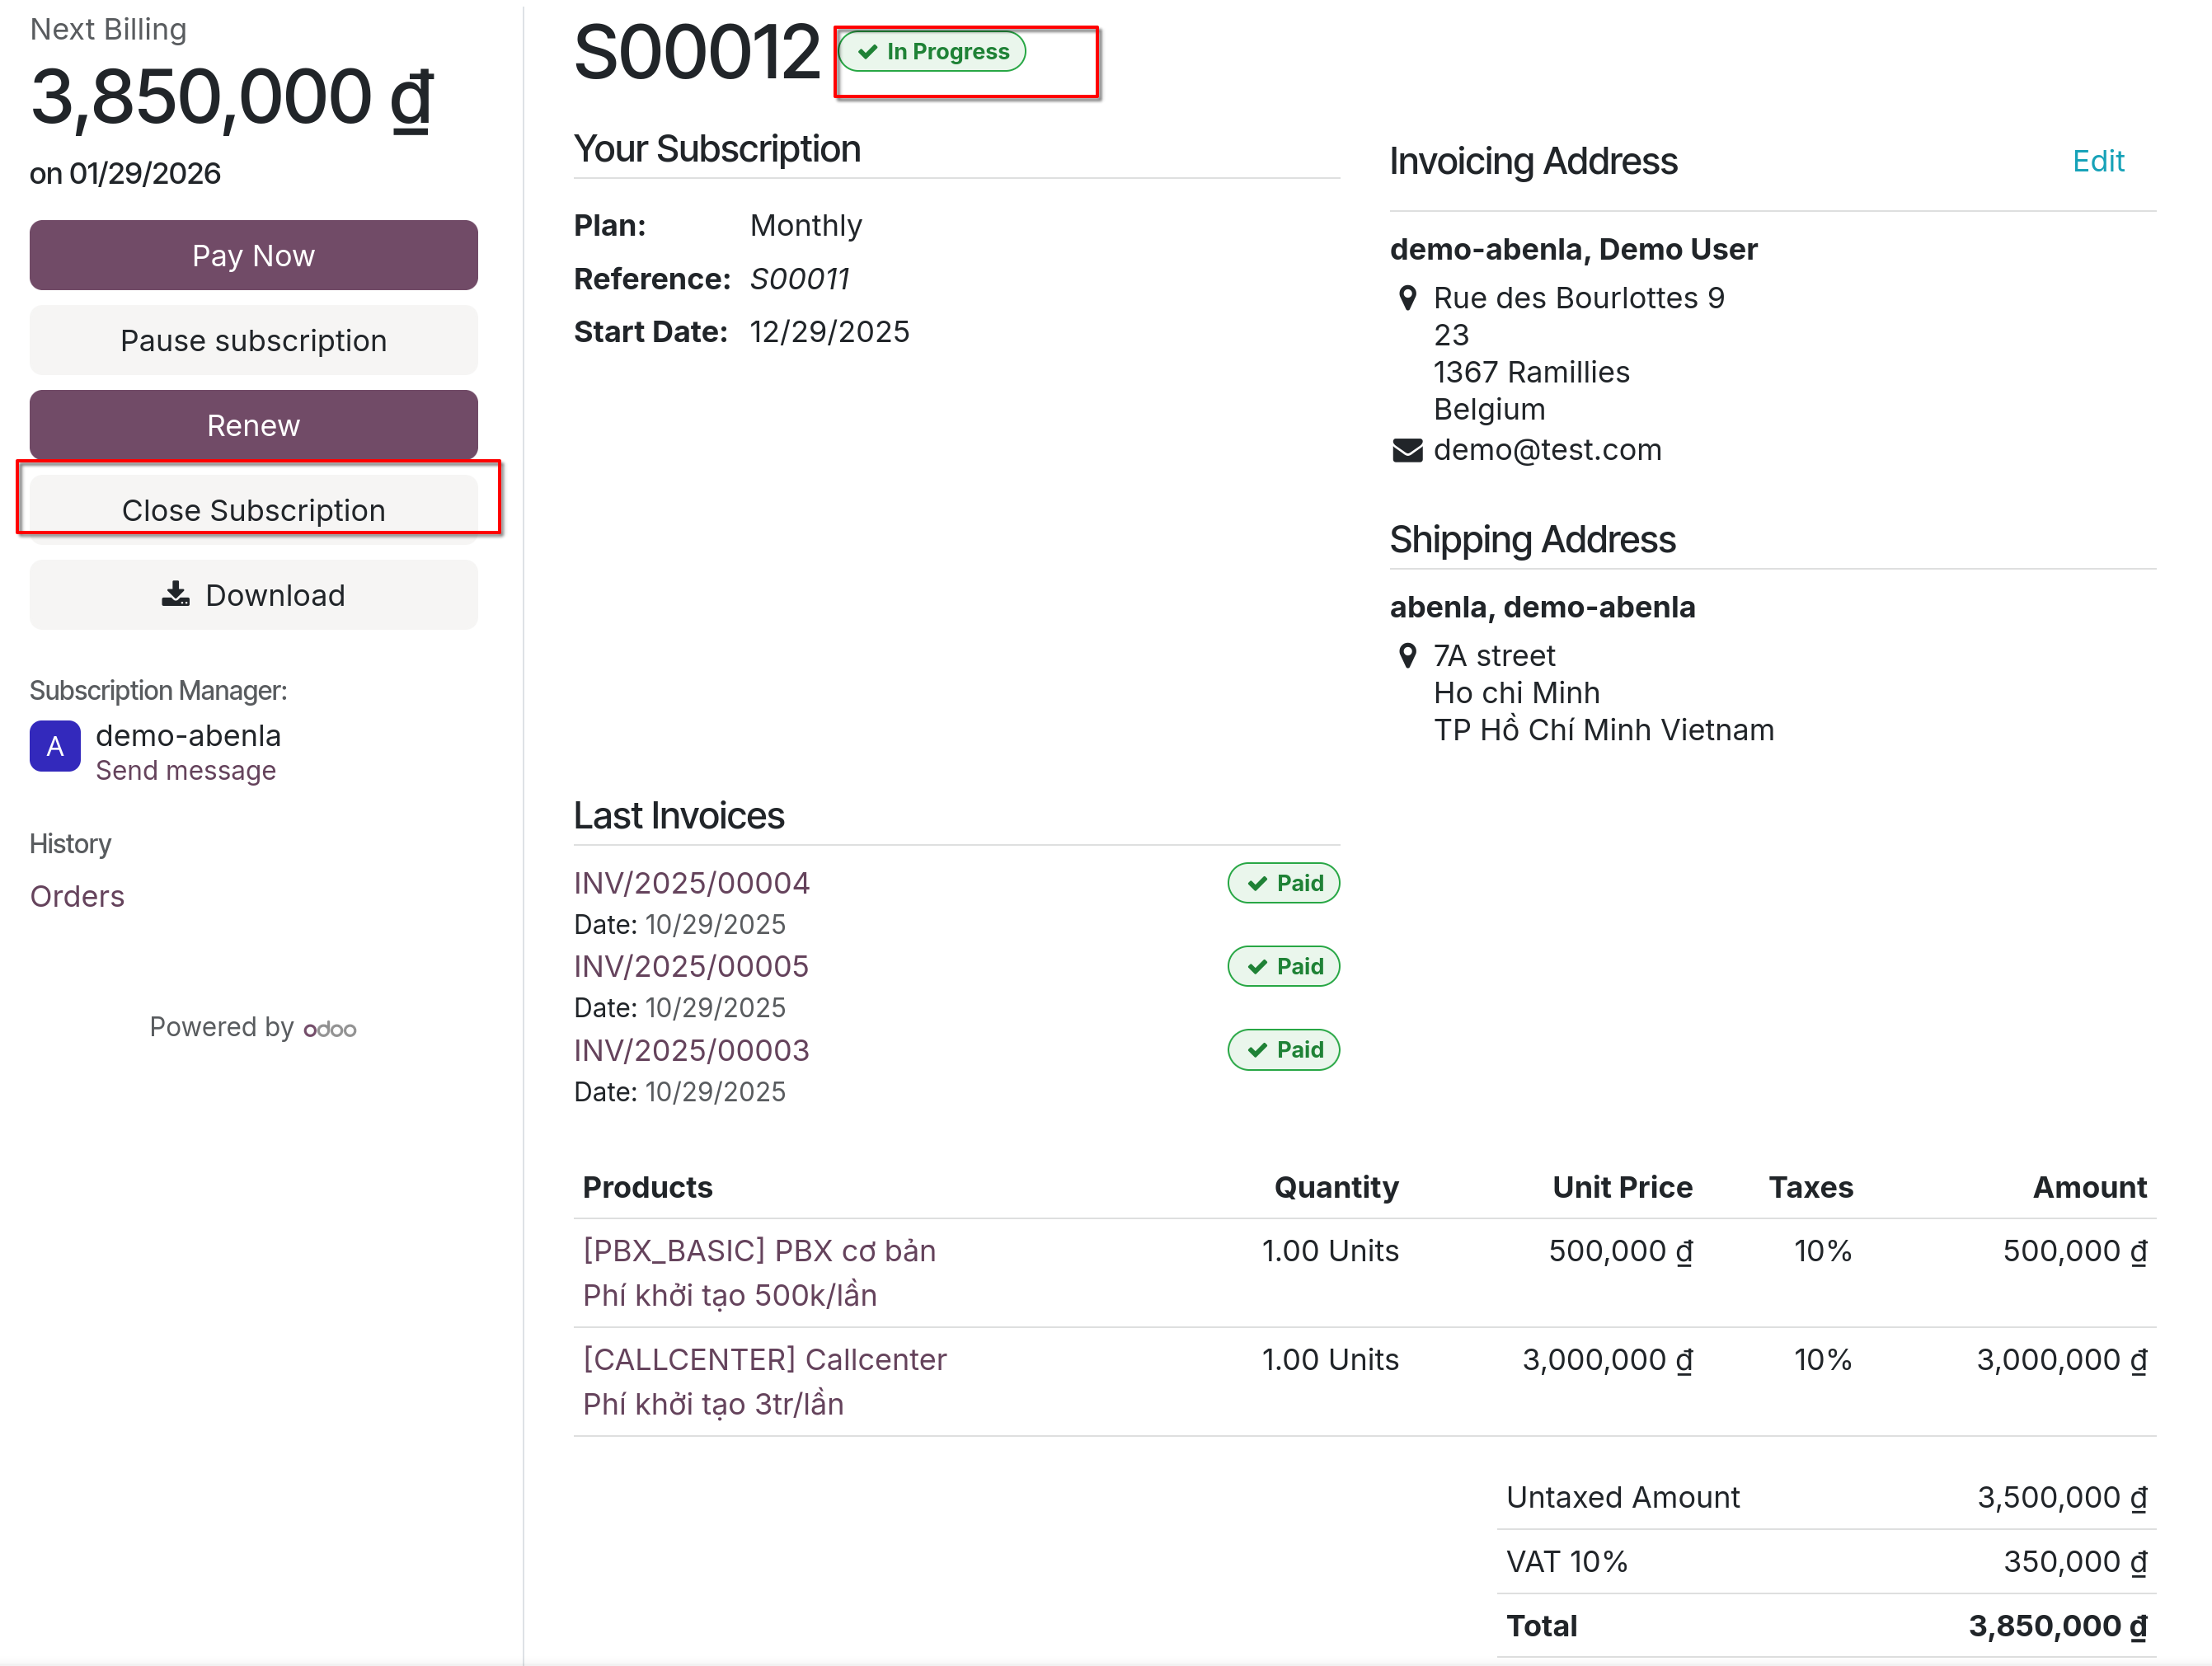Click the Odoo logo
The width and height of the screenshot is (2212, 1666).
[330, 1029]
